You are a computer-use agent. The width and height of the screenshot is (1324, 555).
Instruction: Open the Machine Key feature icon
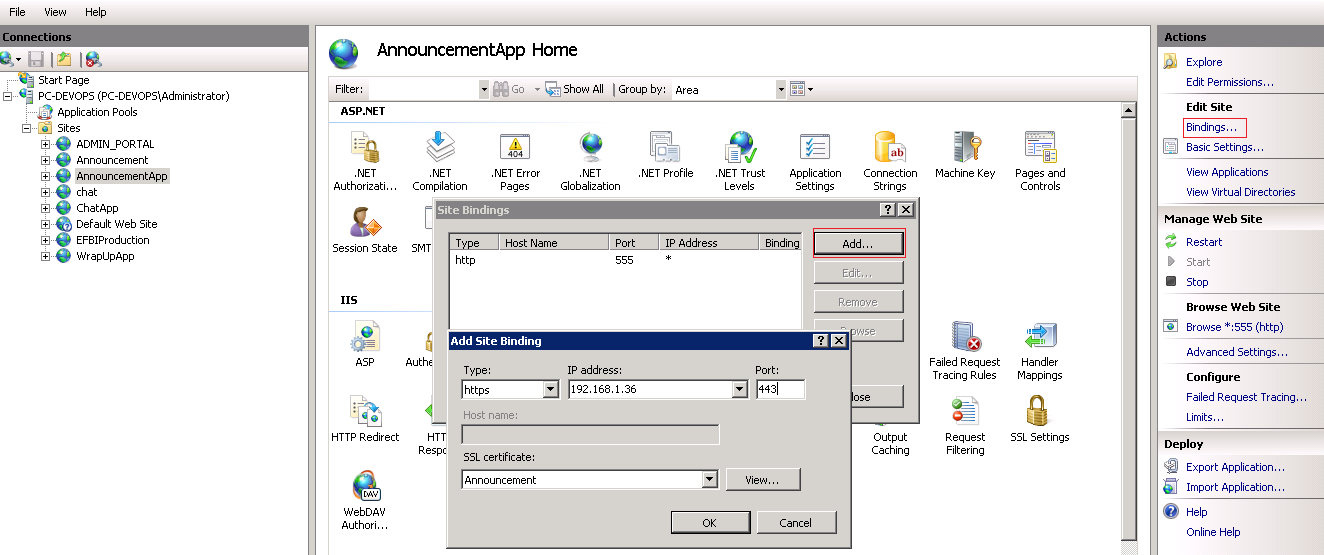point(965,160)
